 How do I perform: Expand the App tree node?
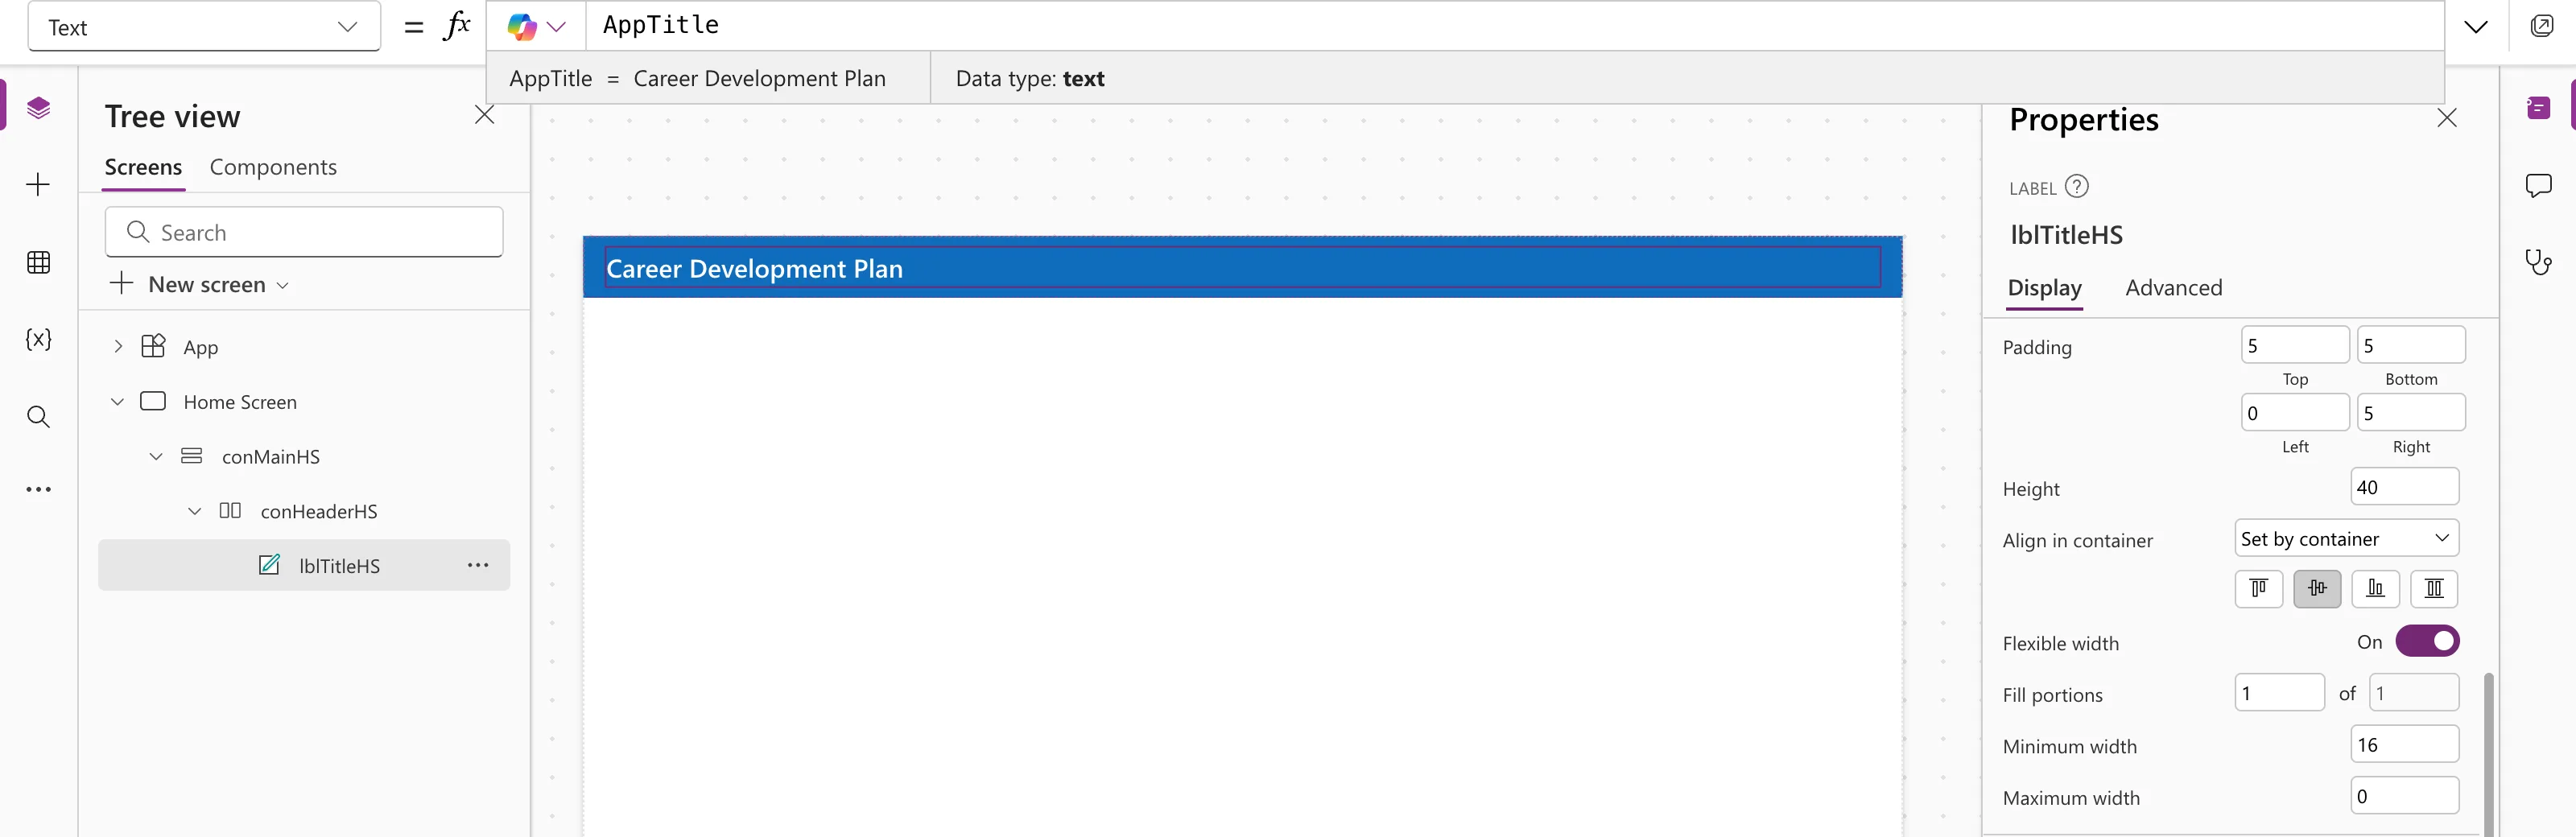(118, 347)
